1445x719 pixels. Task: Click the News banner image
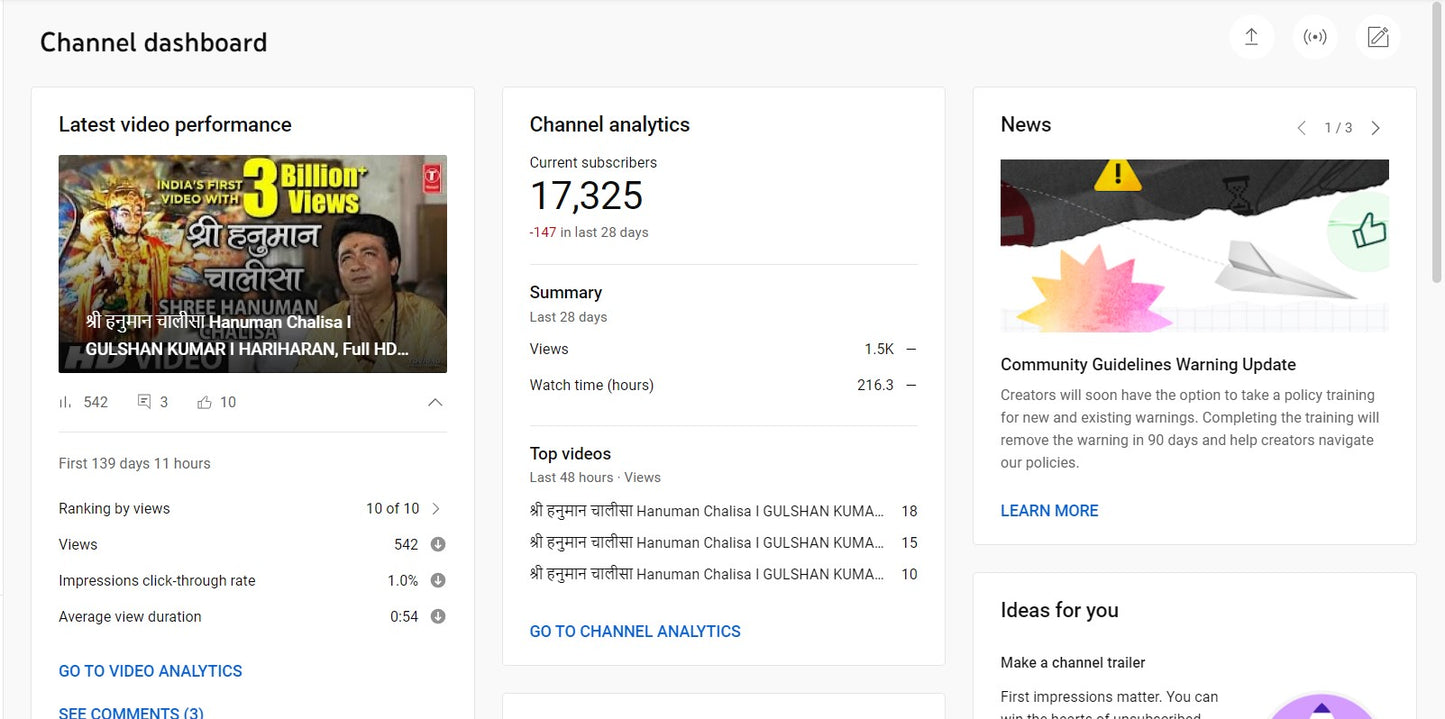tap(1194, 245)
